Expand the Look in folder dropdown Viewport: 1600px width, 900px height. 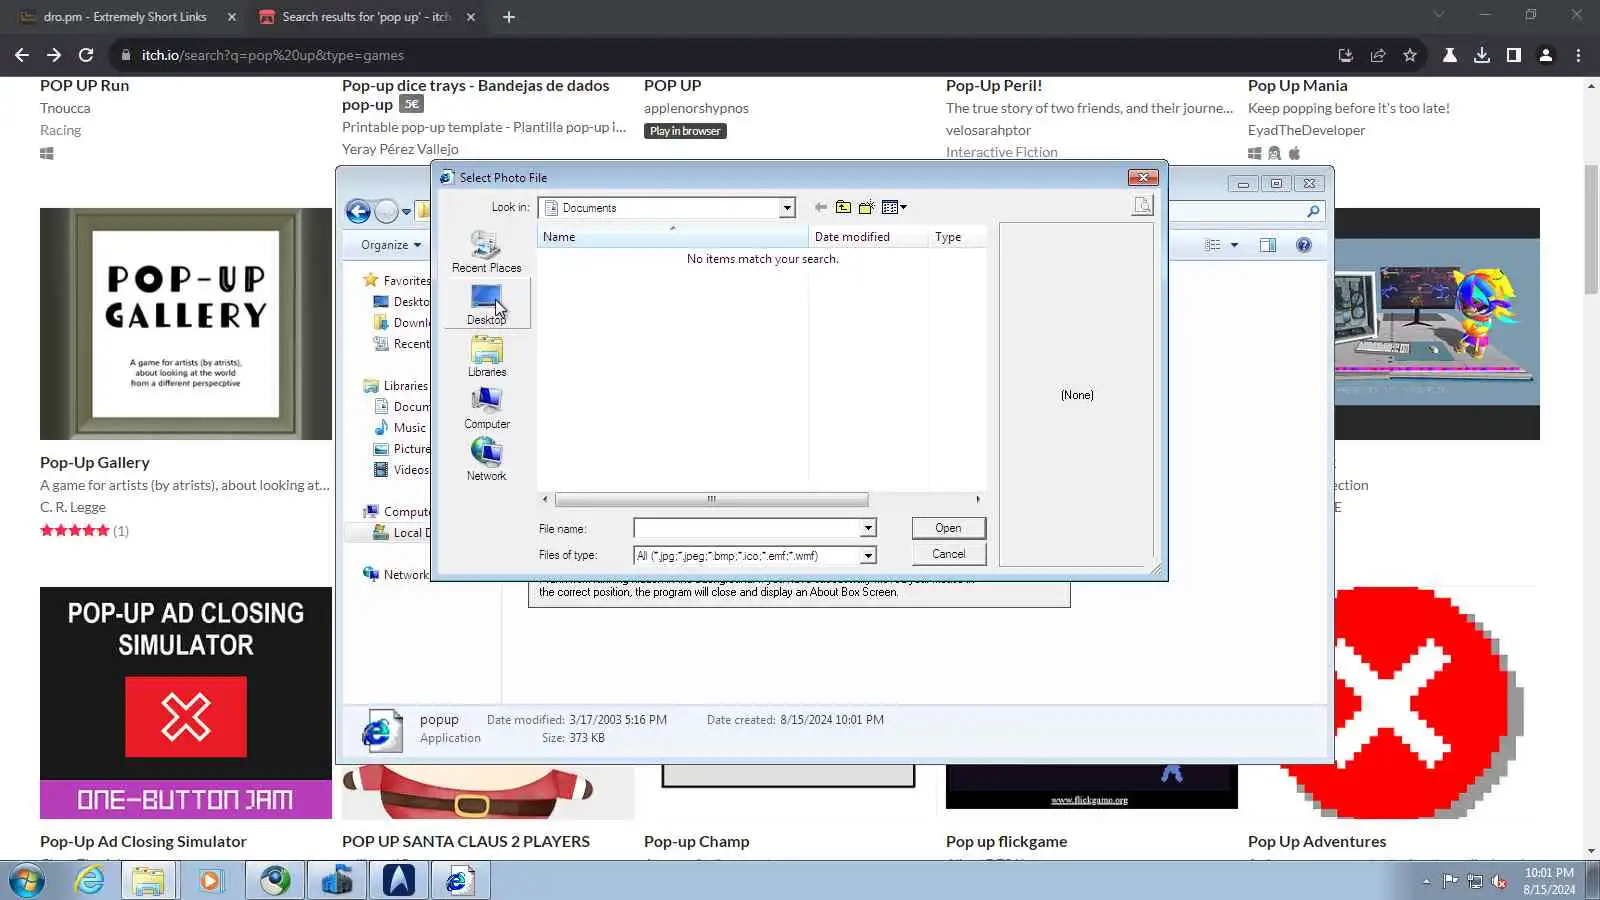coord(787,208)
